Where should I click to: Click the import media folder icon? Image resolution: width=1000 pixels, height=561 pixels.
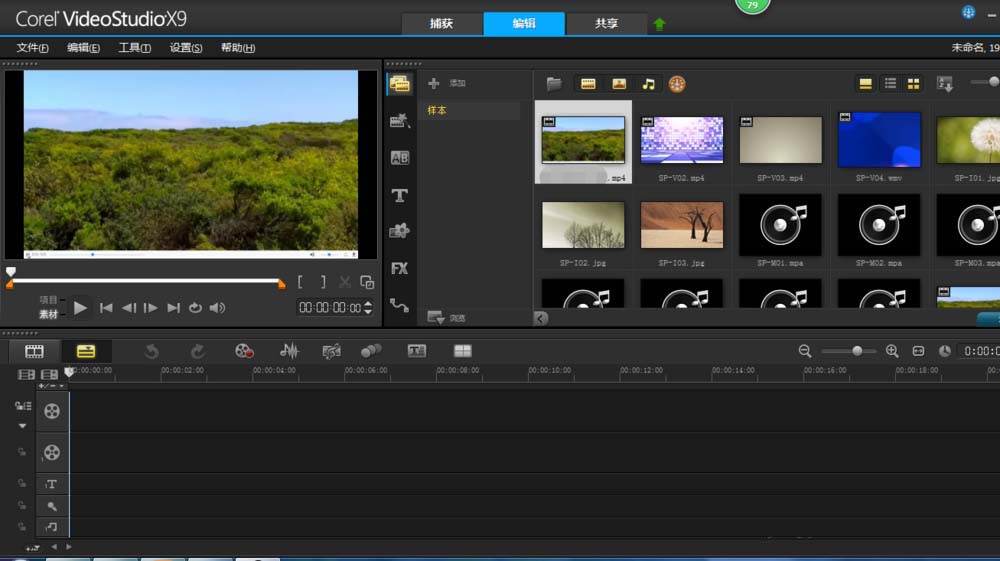(553, 84)
